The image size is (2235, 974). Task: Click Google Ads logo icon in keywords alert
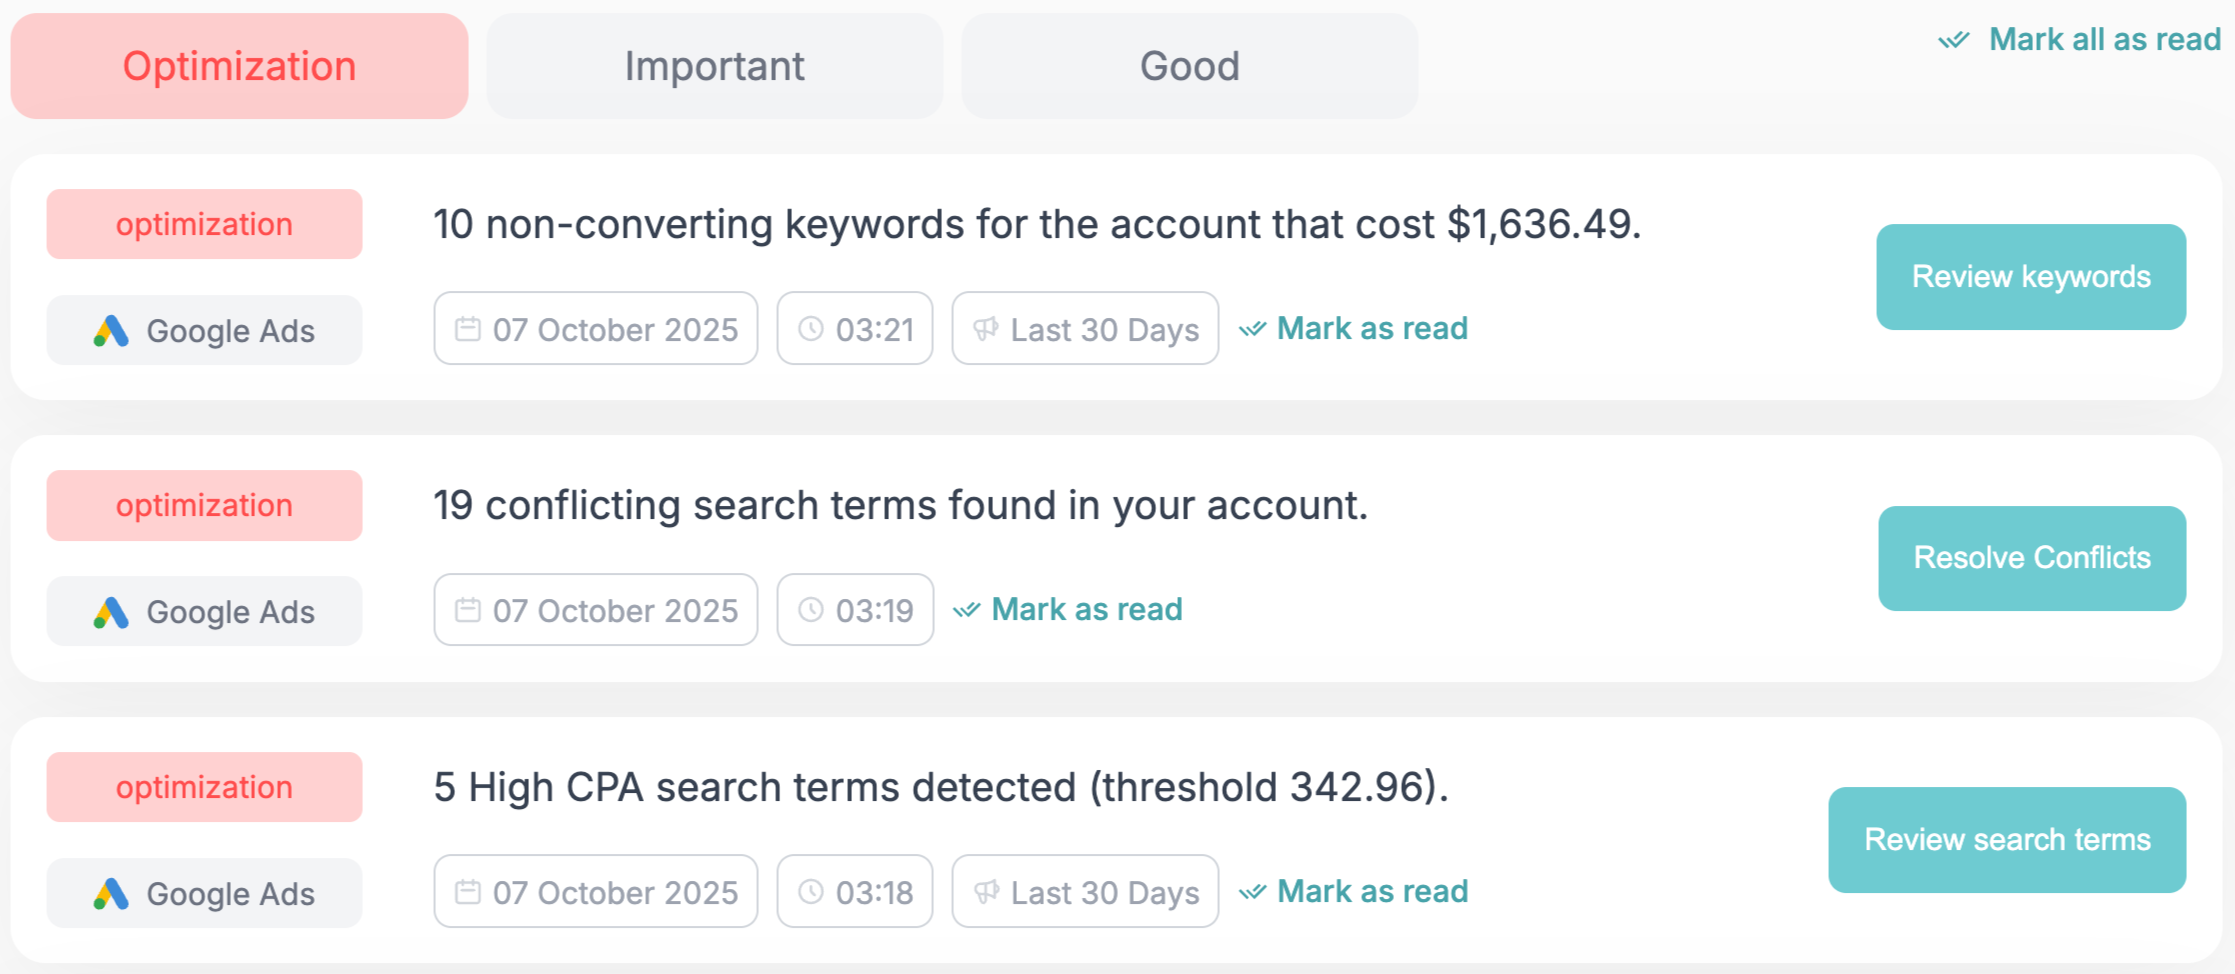click(x=111, y=331)
